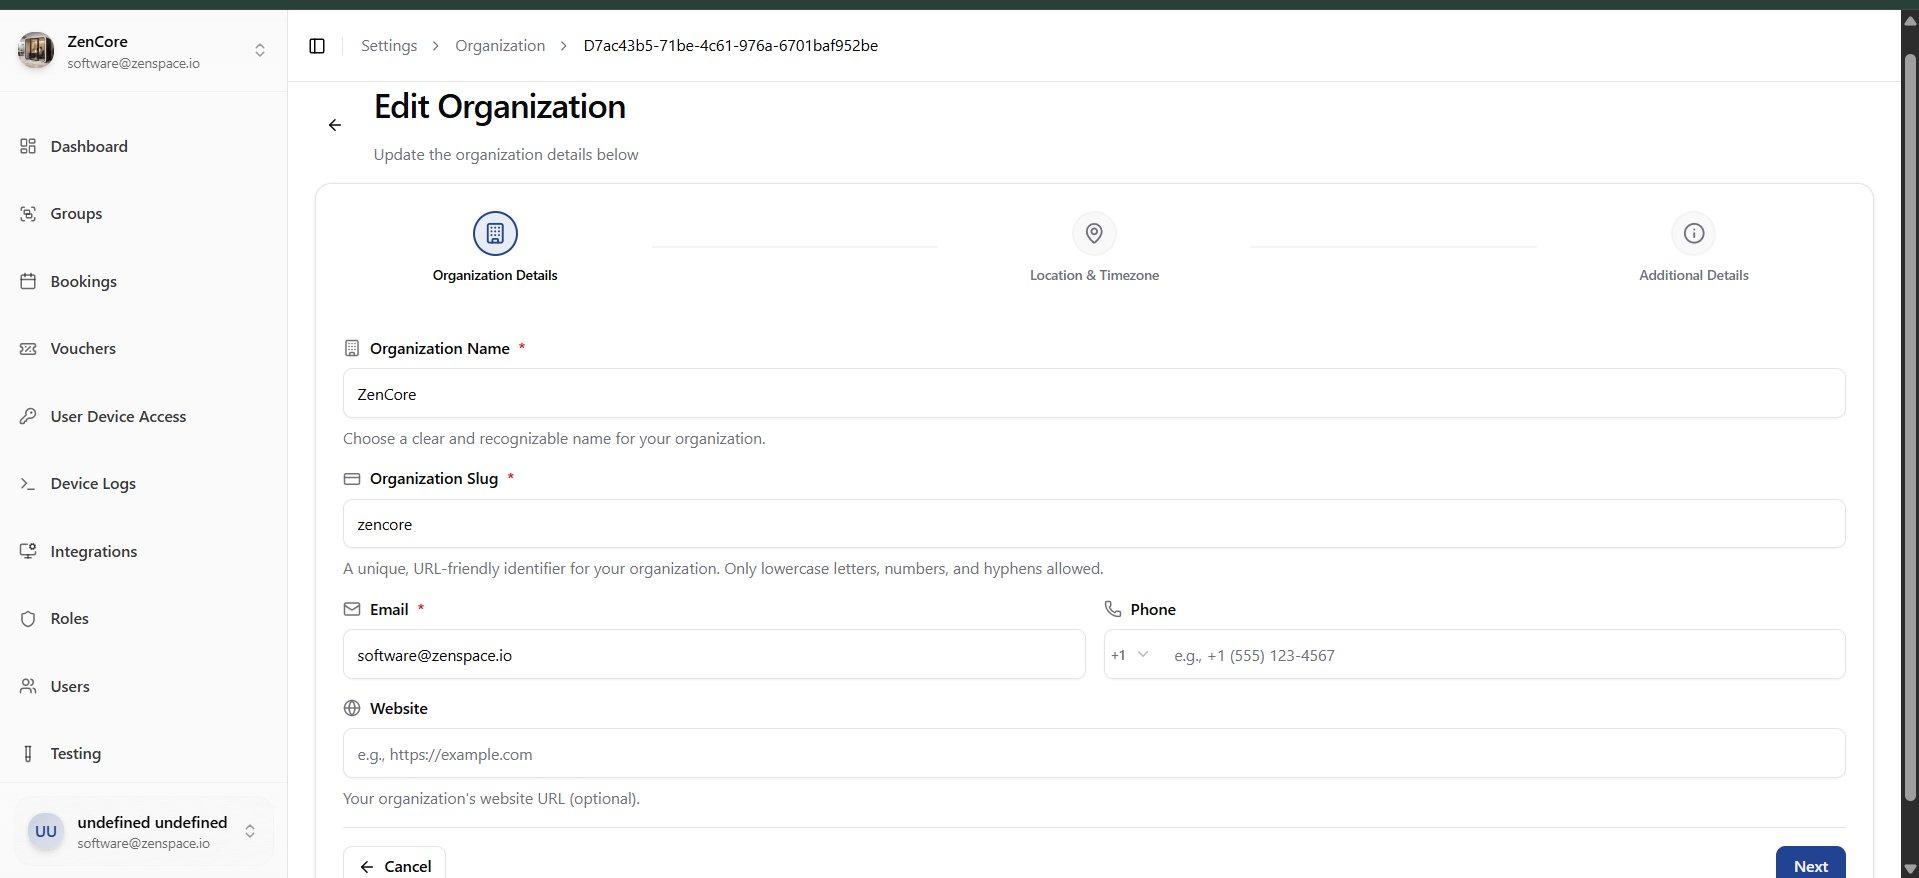This screenshot has height=878, width=1919.
Task: Focus the Website URL input field
Action: click(x=1094, y=754)
